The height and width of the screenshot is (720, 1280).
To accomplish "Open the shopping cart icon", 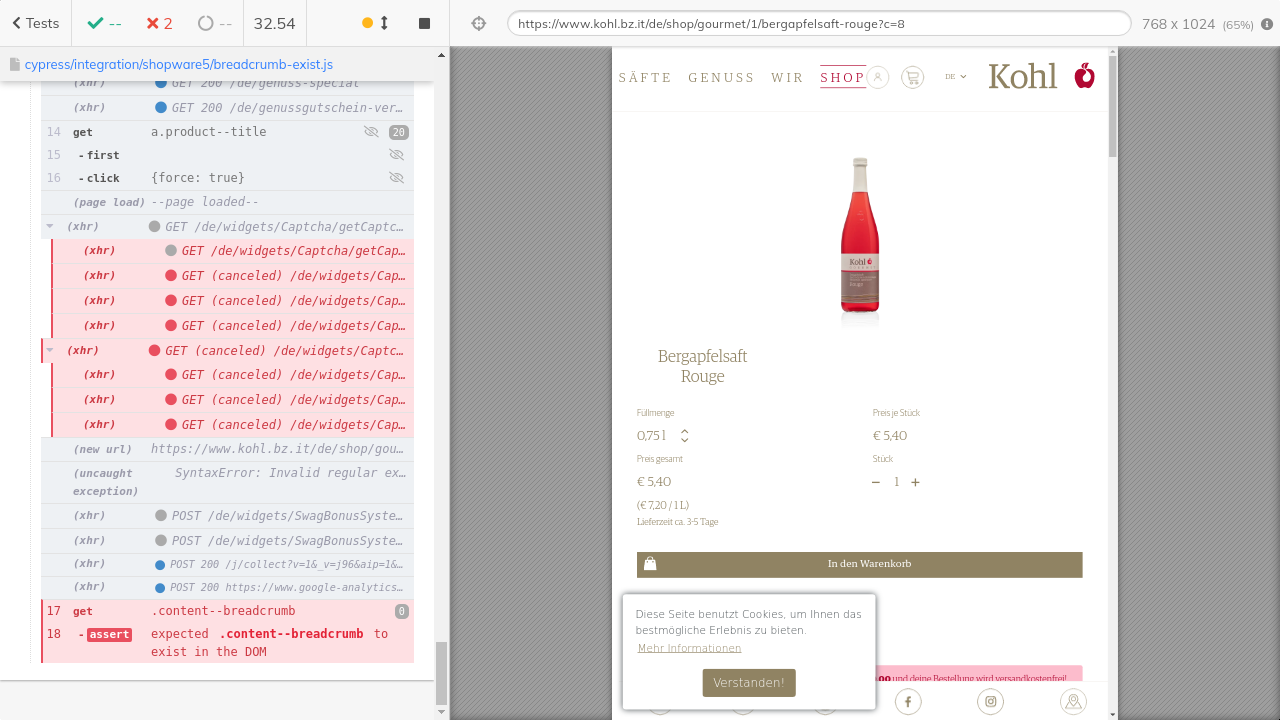I will (x=912, y=77).
